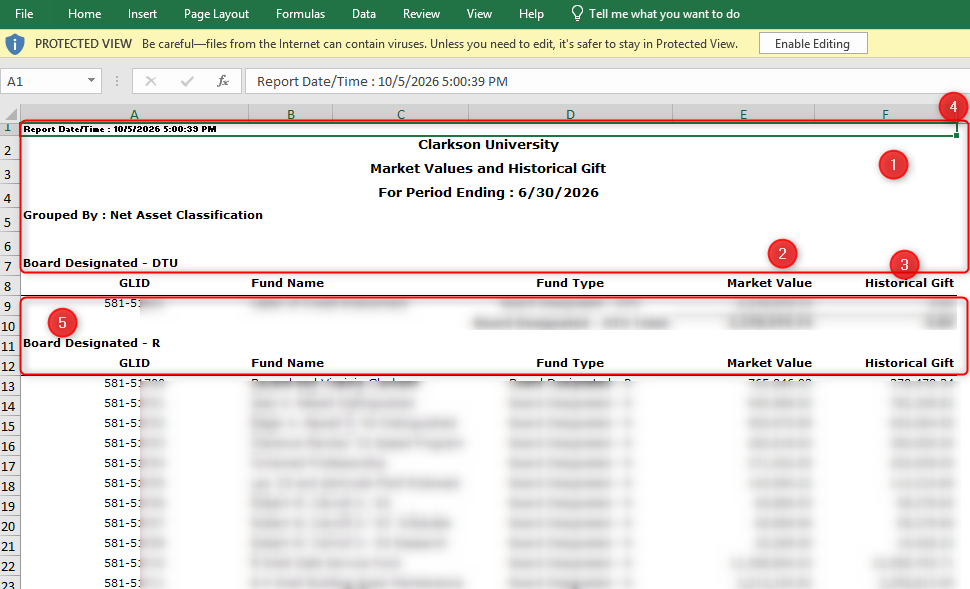Open the Help ribbon tab
The image size is (970, 589).
click(531, 14)
